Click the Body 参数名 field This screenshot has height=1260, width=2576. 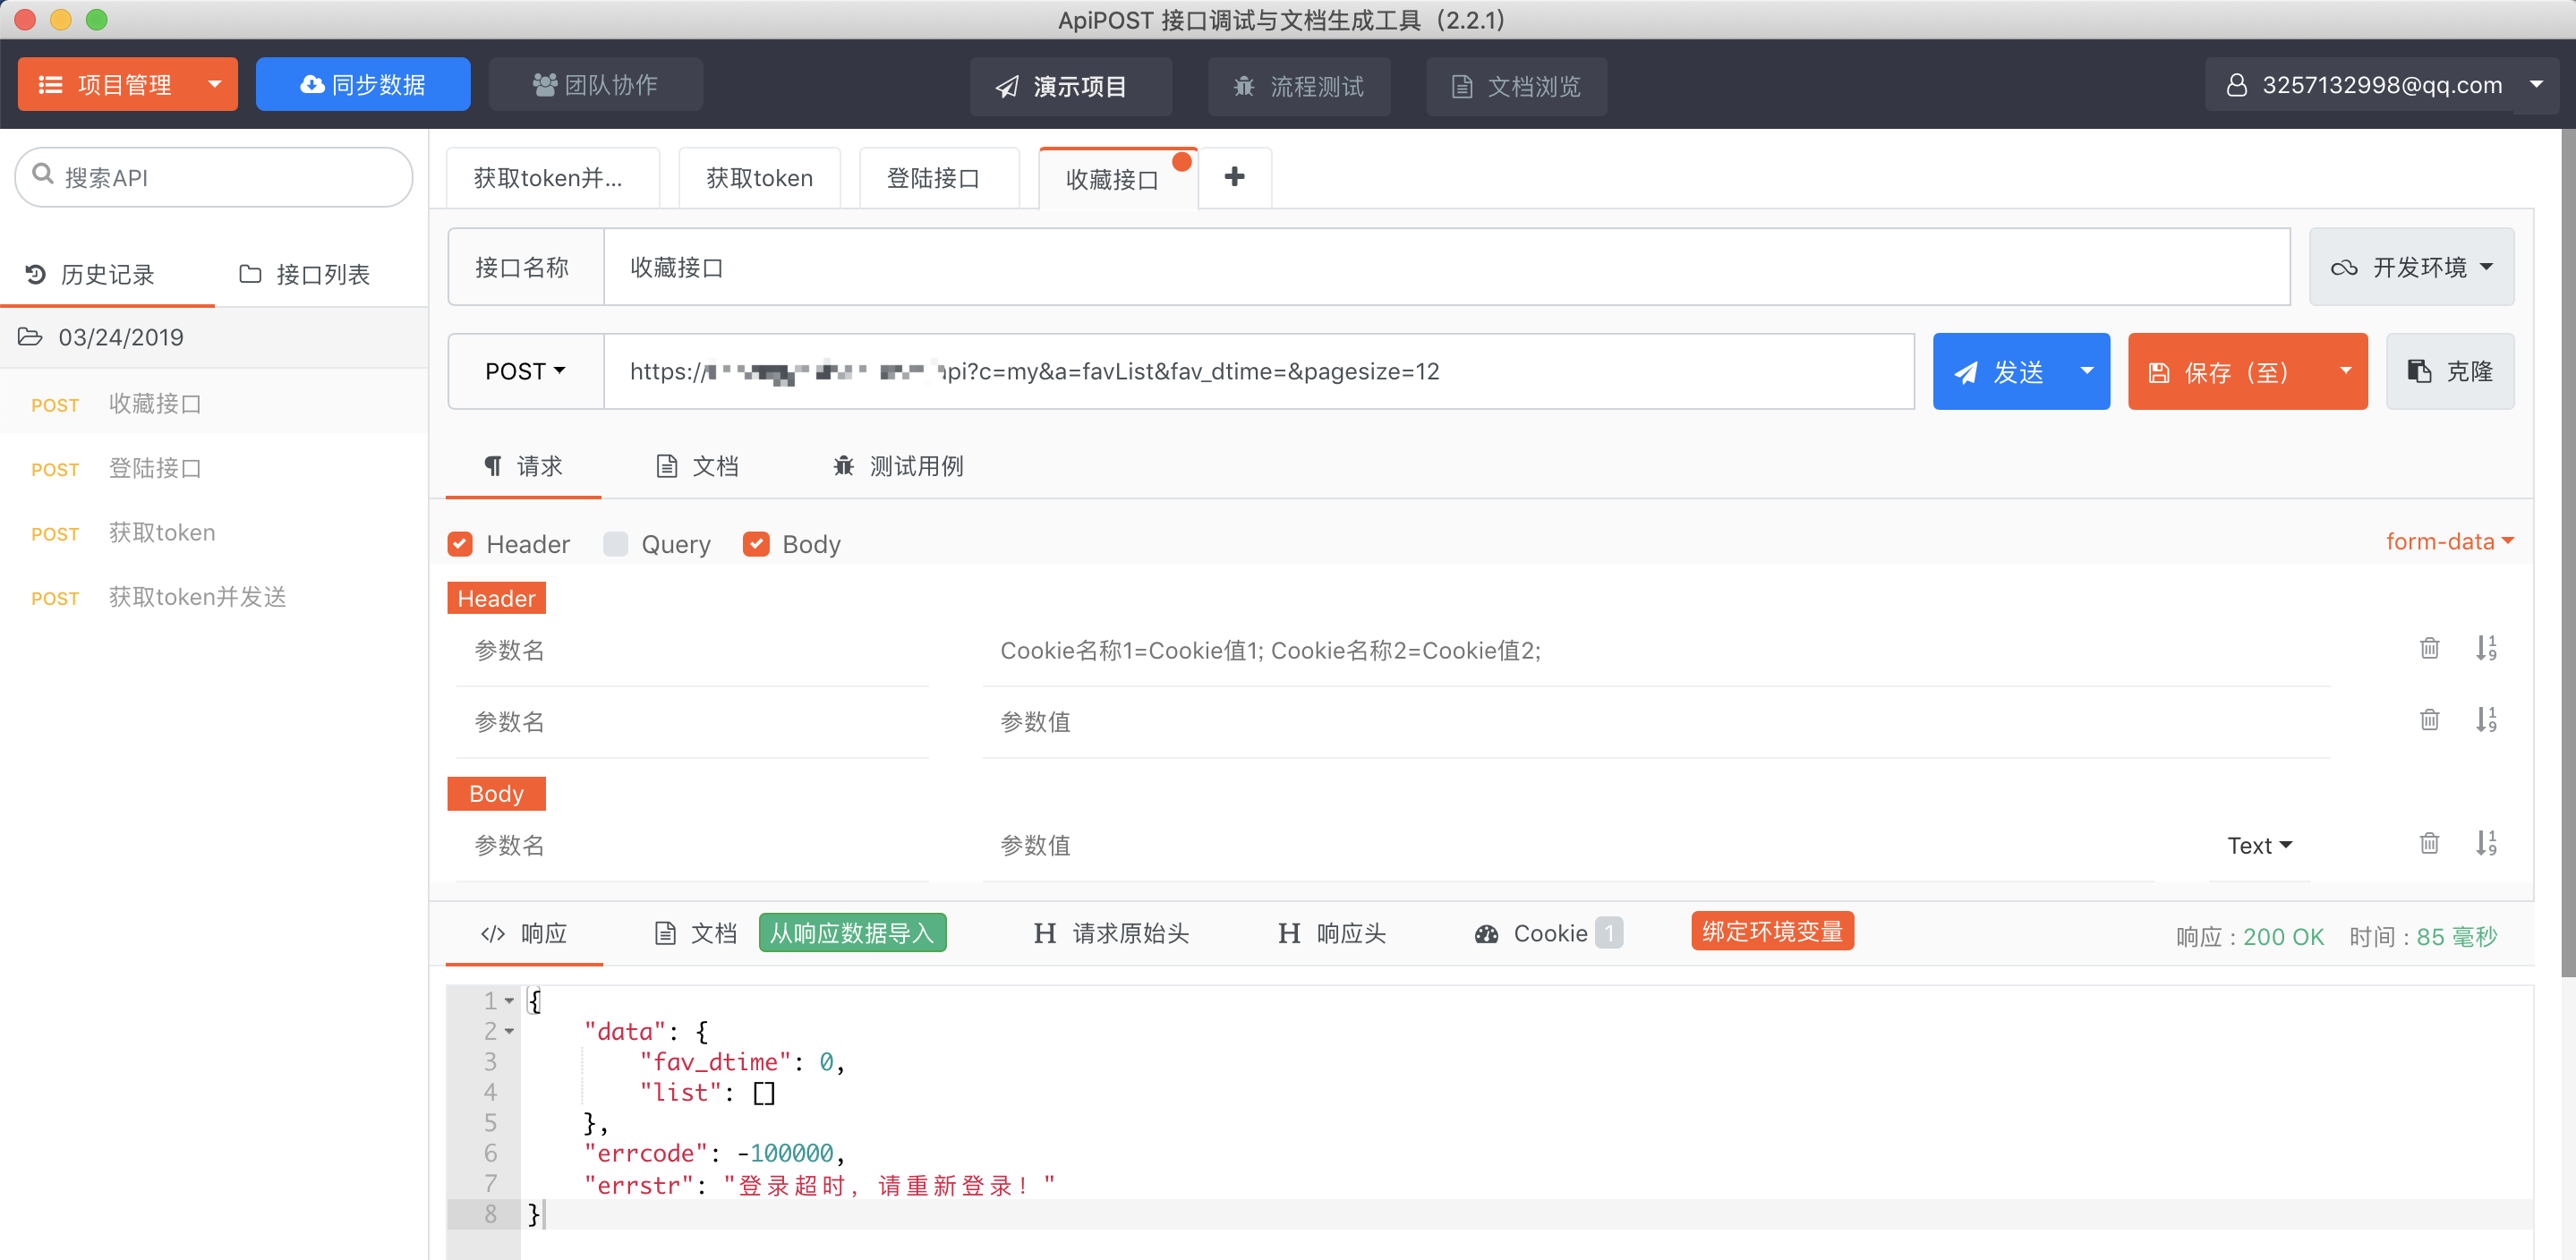692,846
